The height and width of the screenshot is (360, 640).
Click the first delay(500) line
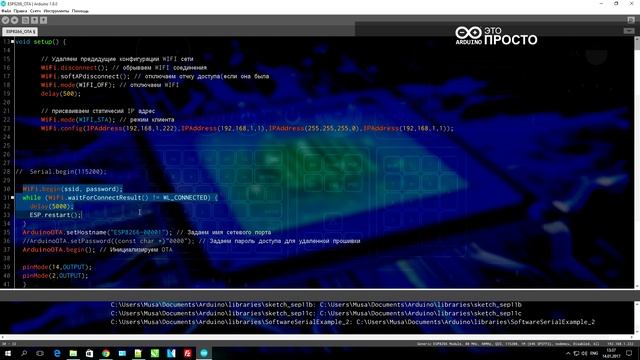61,93
